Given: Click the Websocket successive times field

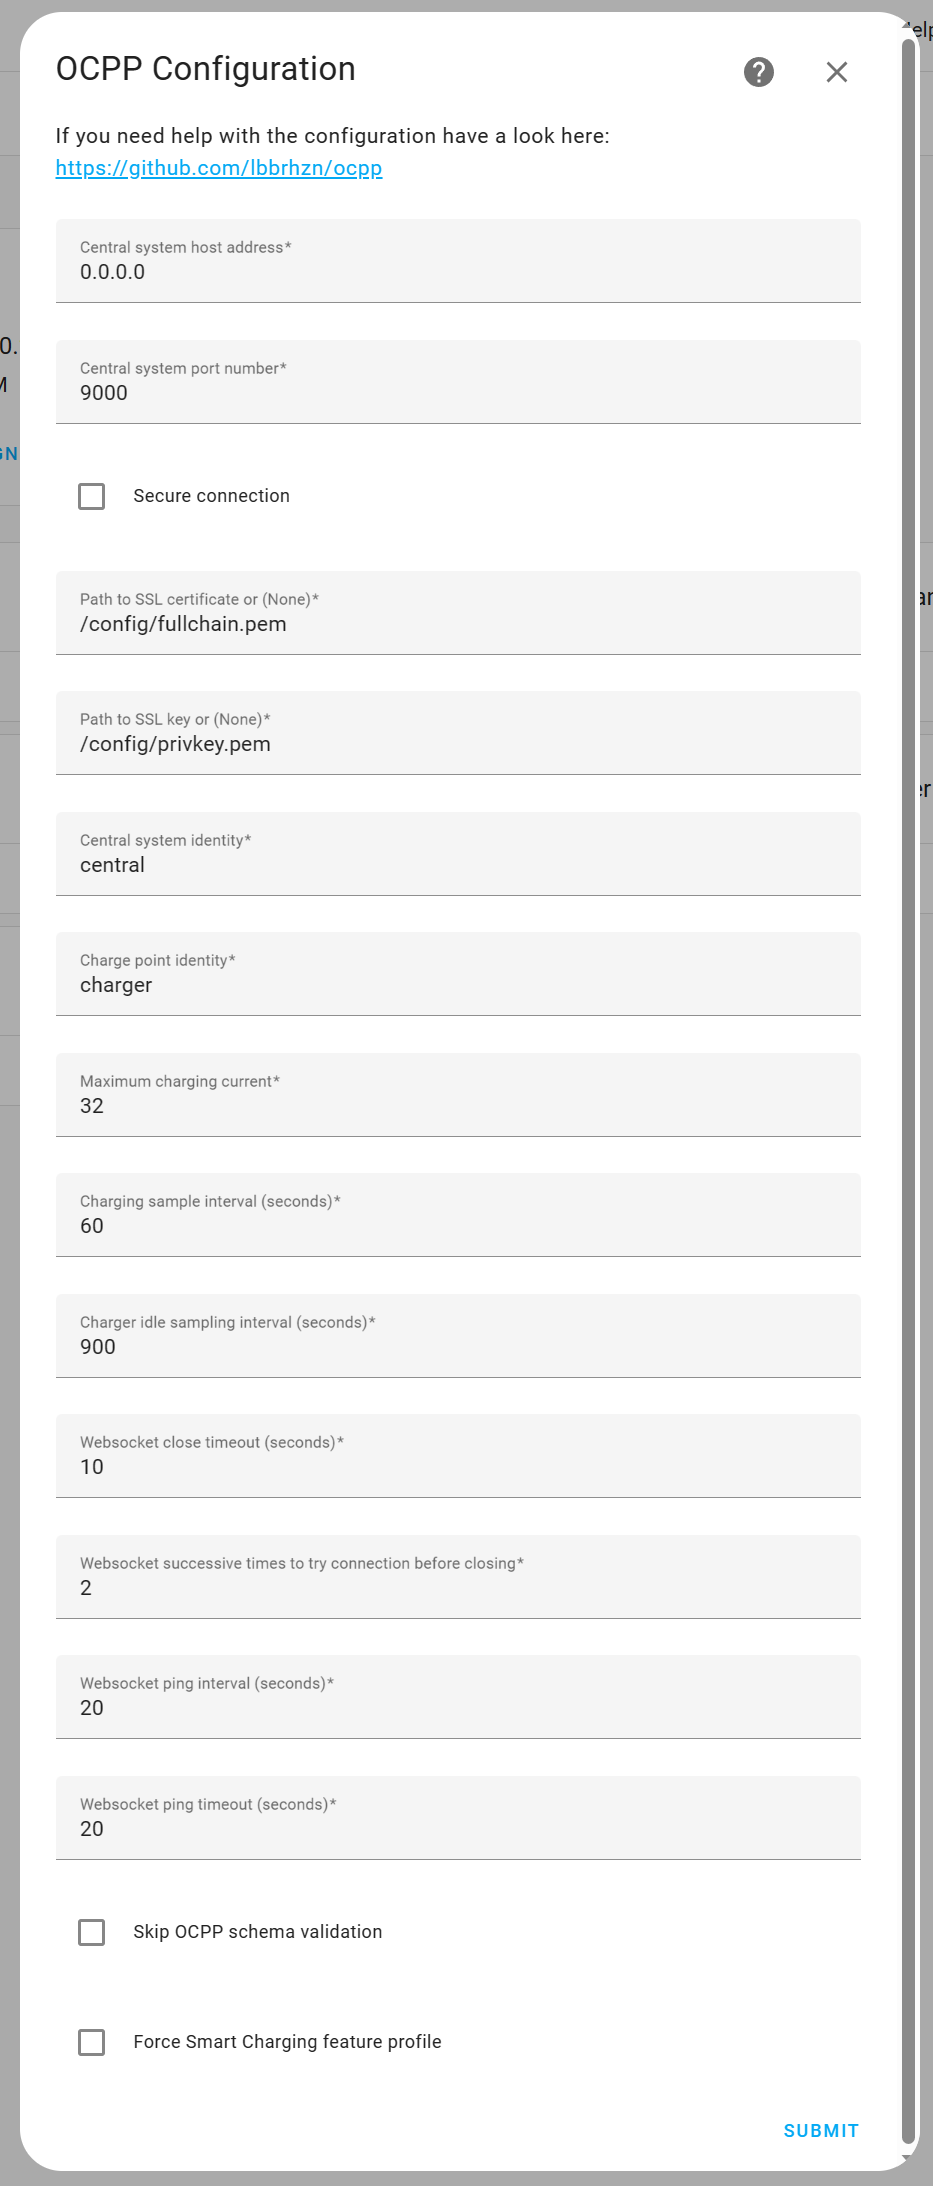Looking at the screenshot, I should tap(458, 1578).
